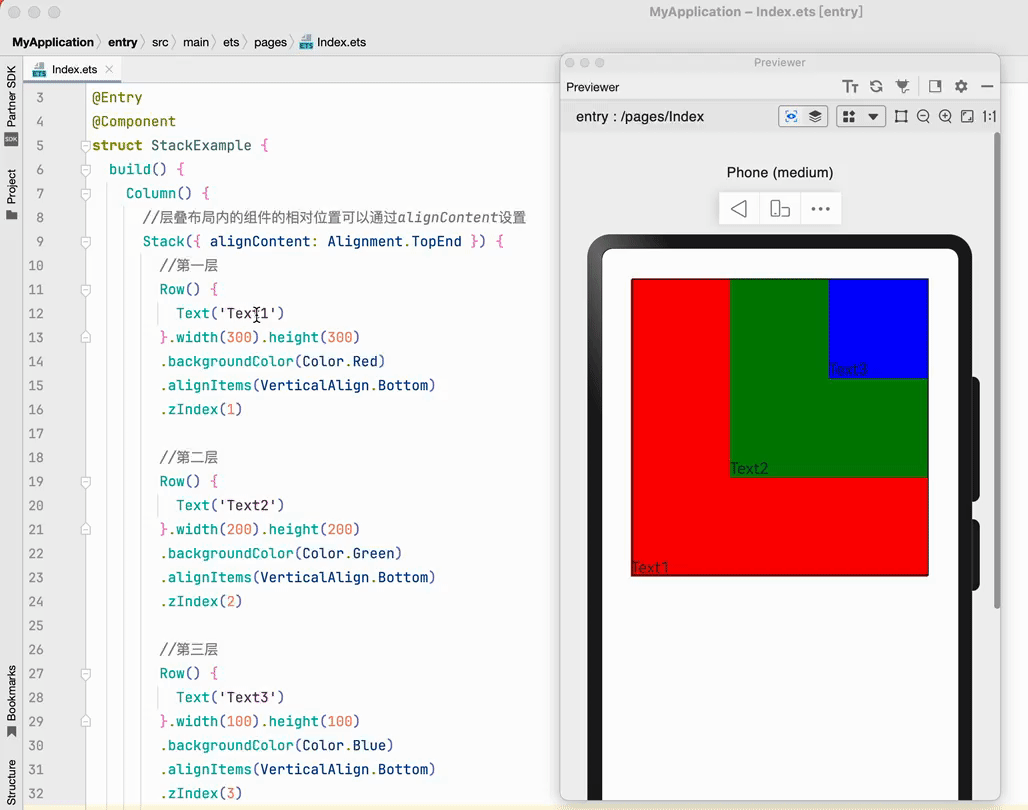Collapse the struct StackExample fold marker
The height and width of the screenshot is (810, 1028).
tap(85, 146)
